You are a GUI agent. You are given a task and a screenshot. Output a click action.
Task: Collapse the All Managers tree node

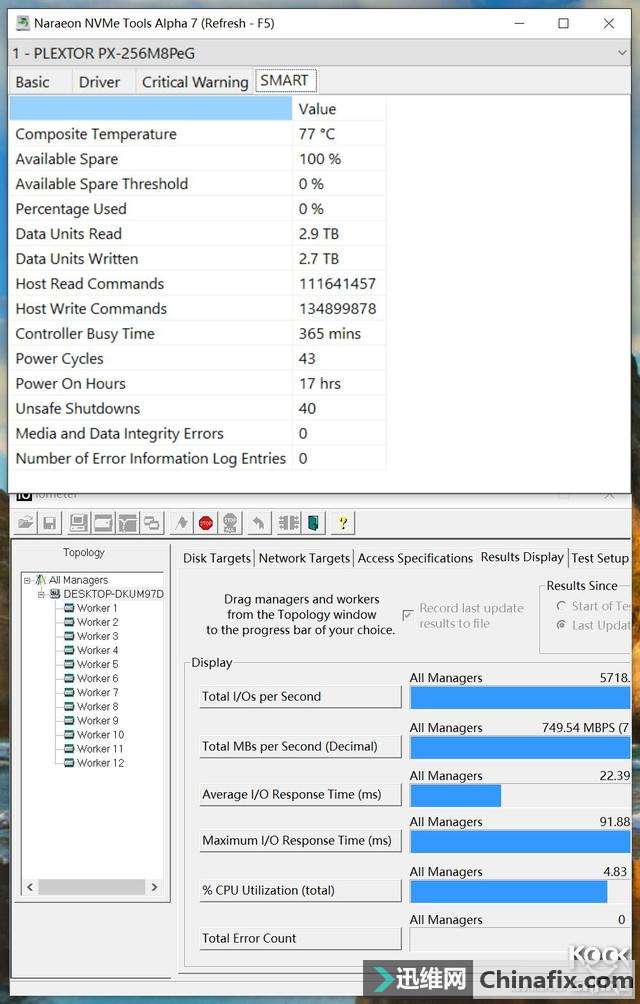point(27,580)
